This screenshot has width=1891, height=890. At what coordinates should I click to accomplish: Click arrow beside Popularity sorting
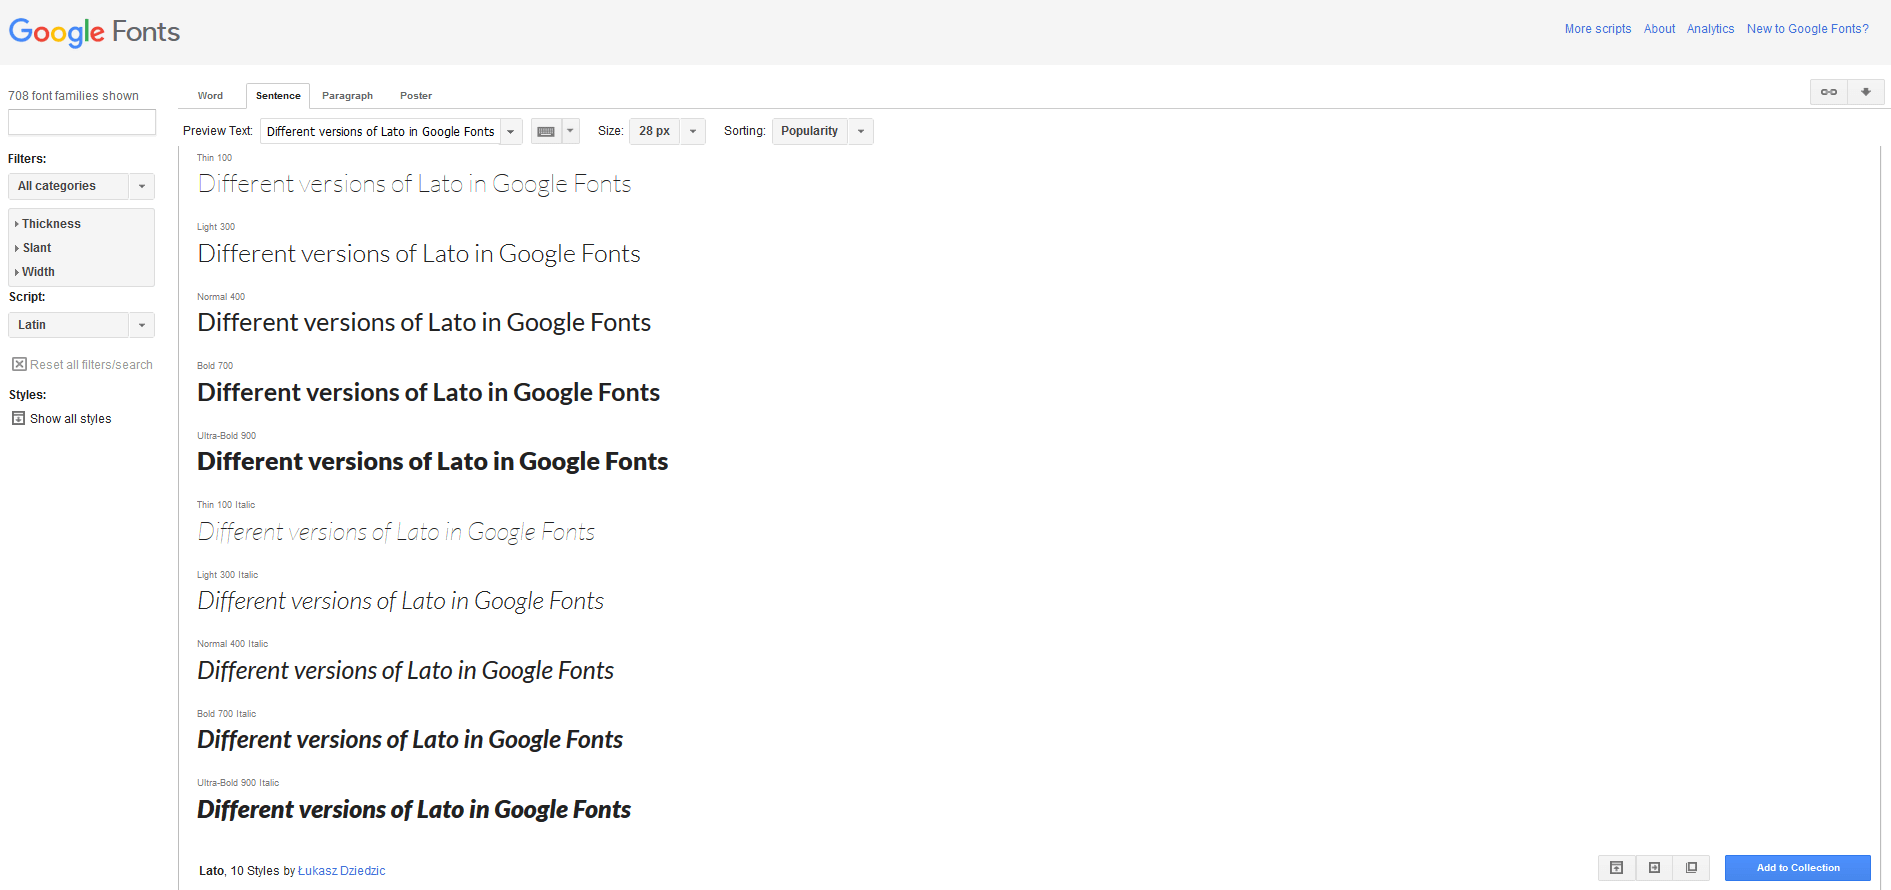tap(861, 131)
